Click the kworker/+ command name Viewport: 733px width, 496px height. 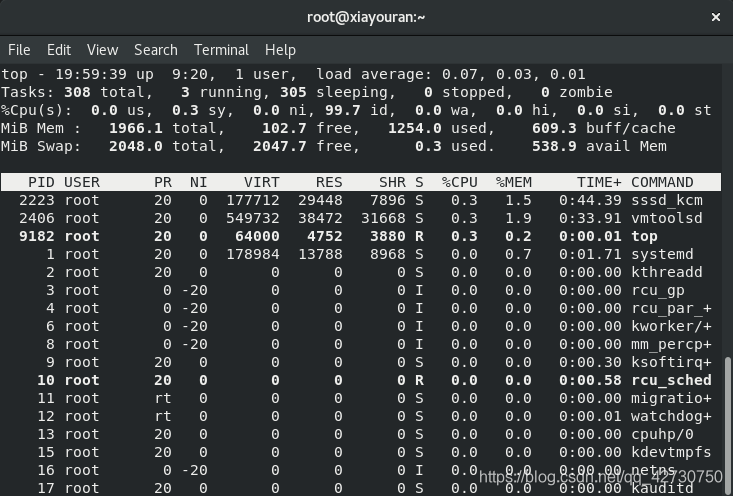[671, 326]
